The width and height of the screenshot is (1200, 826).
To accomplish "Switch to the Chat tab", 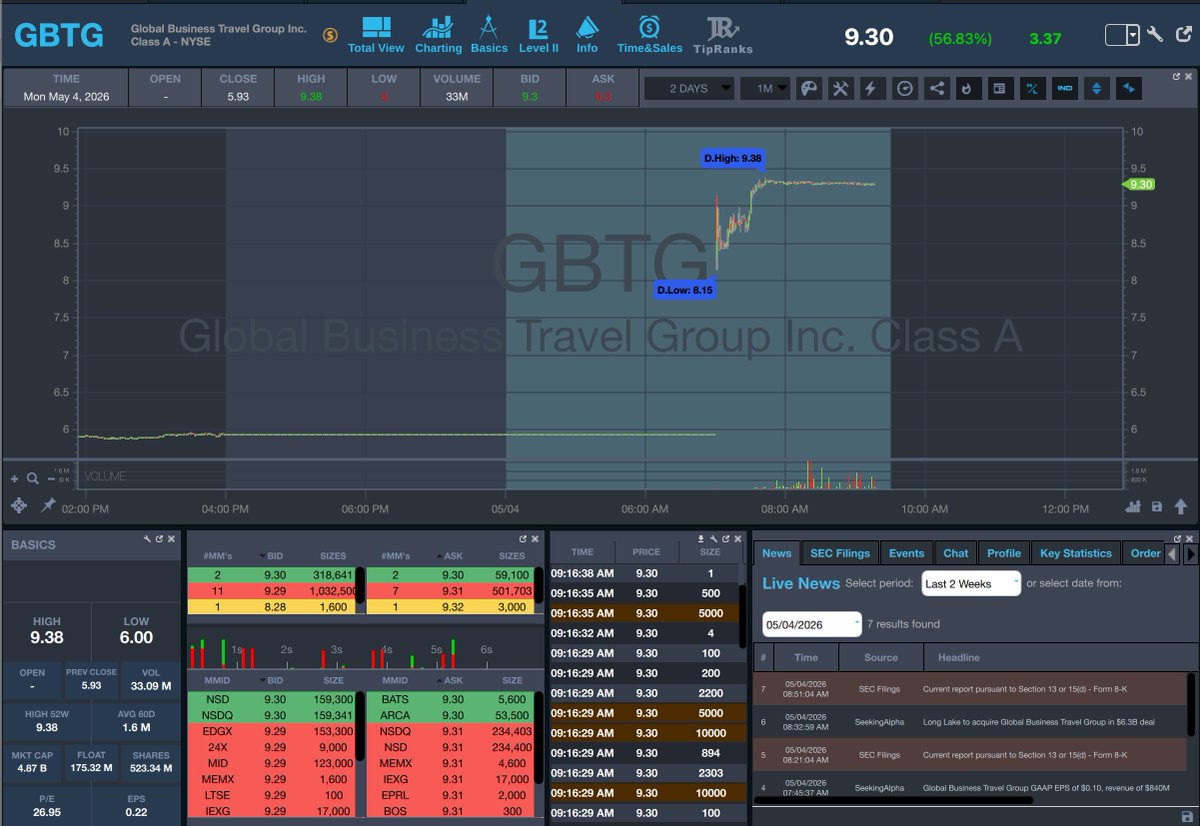I will 956,553.
